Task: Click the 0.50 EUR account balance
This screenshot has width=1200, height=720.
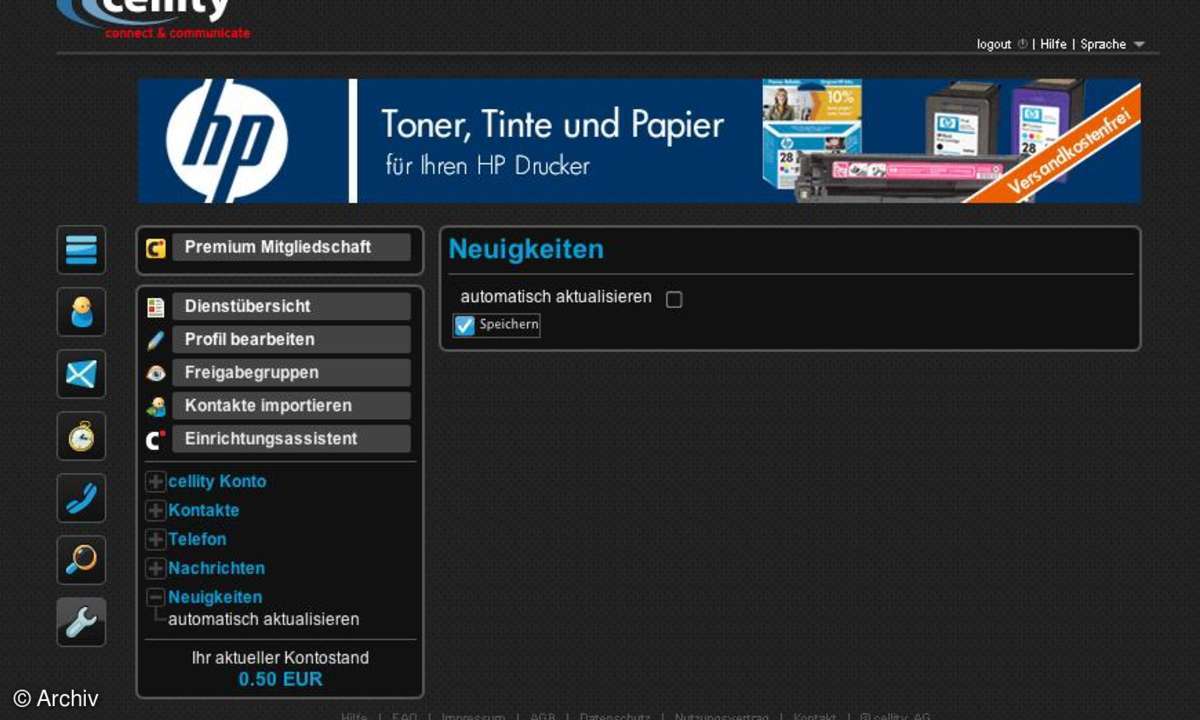Action: (x=280, y=679)
